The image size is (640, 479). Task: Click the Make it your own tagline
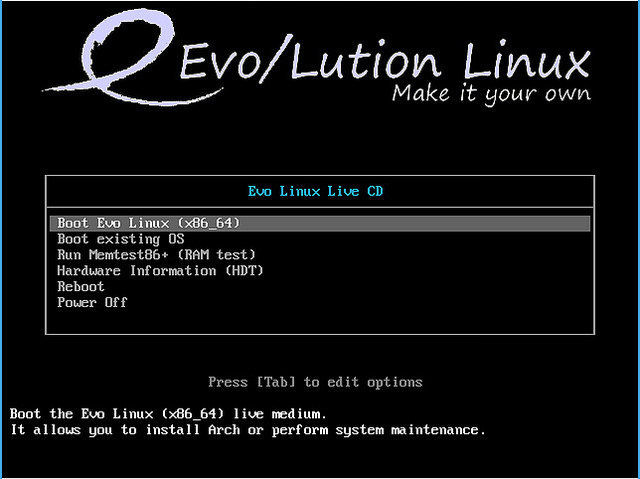pyautogui.click(x=490, y=95)
